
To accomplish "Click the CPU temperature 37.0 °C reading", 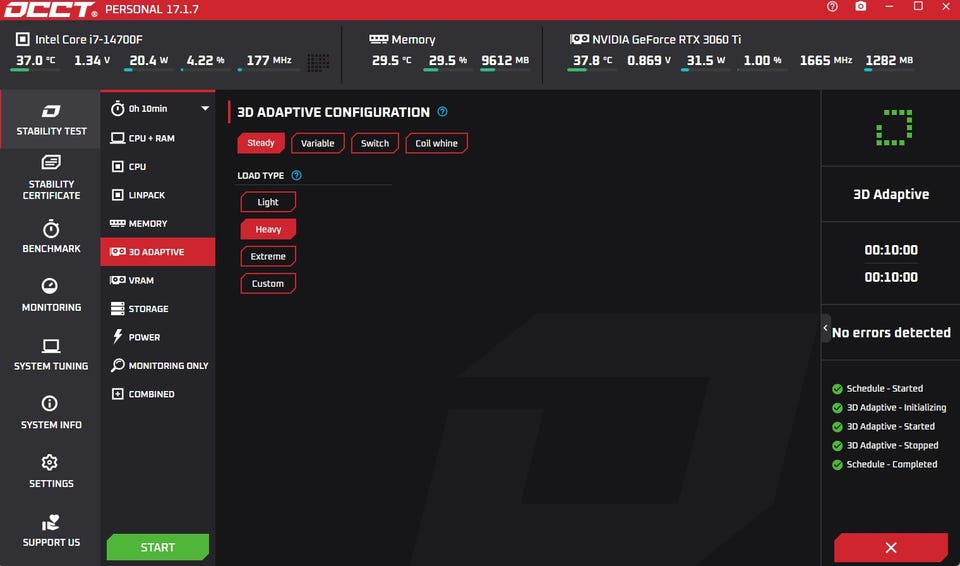I will click(x=36, y=61).
